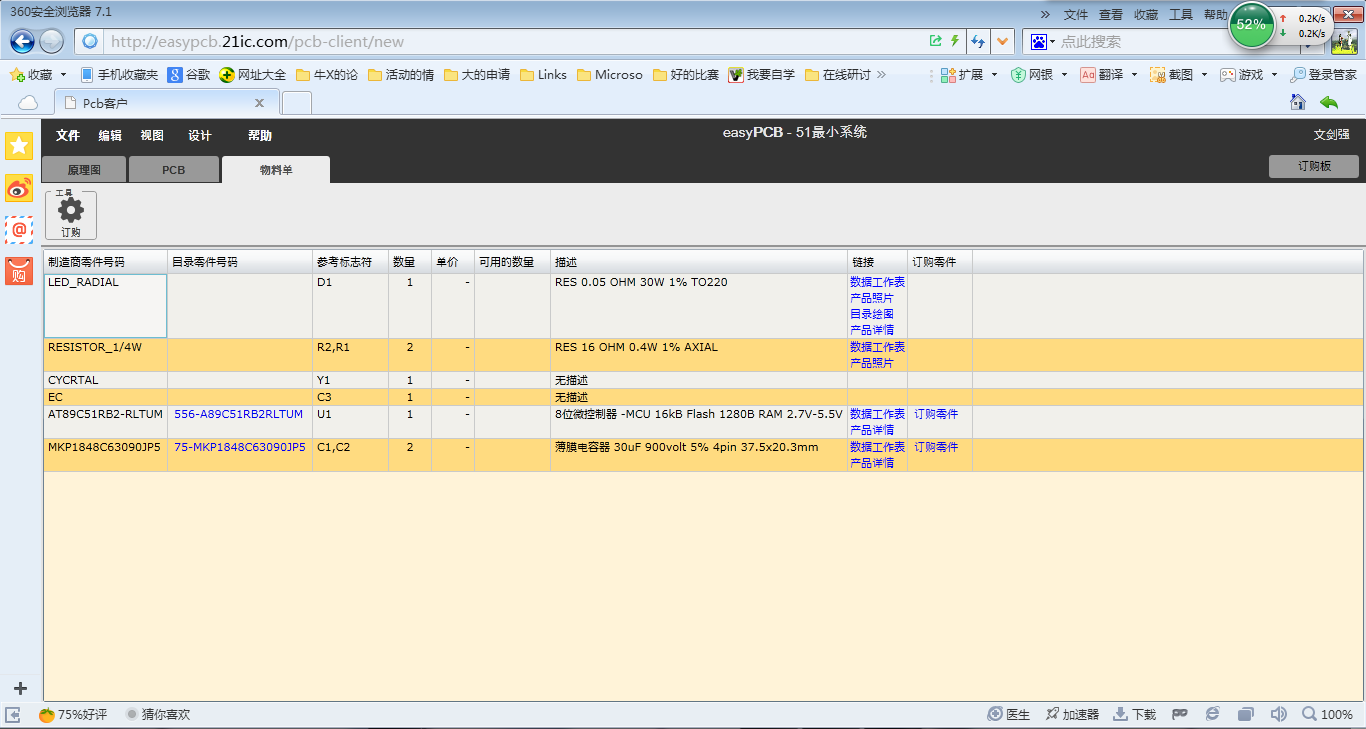
Task: Open mail @ icon in sidebar
Action: pyautogui.click(x=19, y=229)
